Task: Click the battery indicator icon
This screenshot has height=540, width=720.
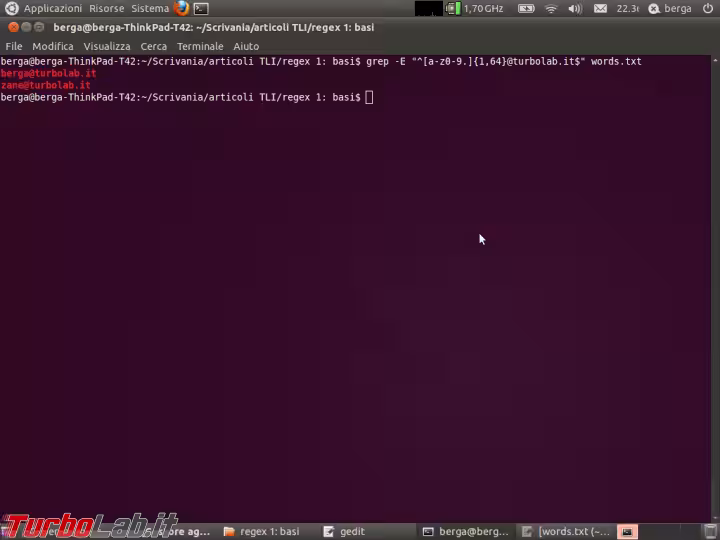Action: [526, 8]
